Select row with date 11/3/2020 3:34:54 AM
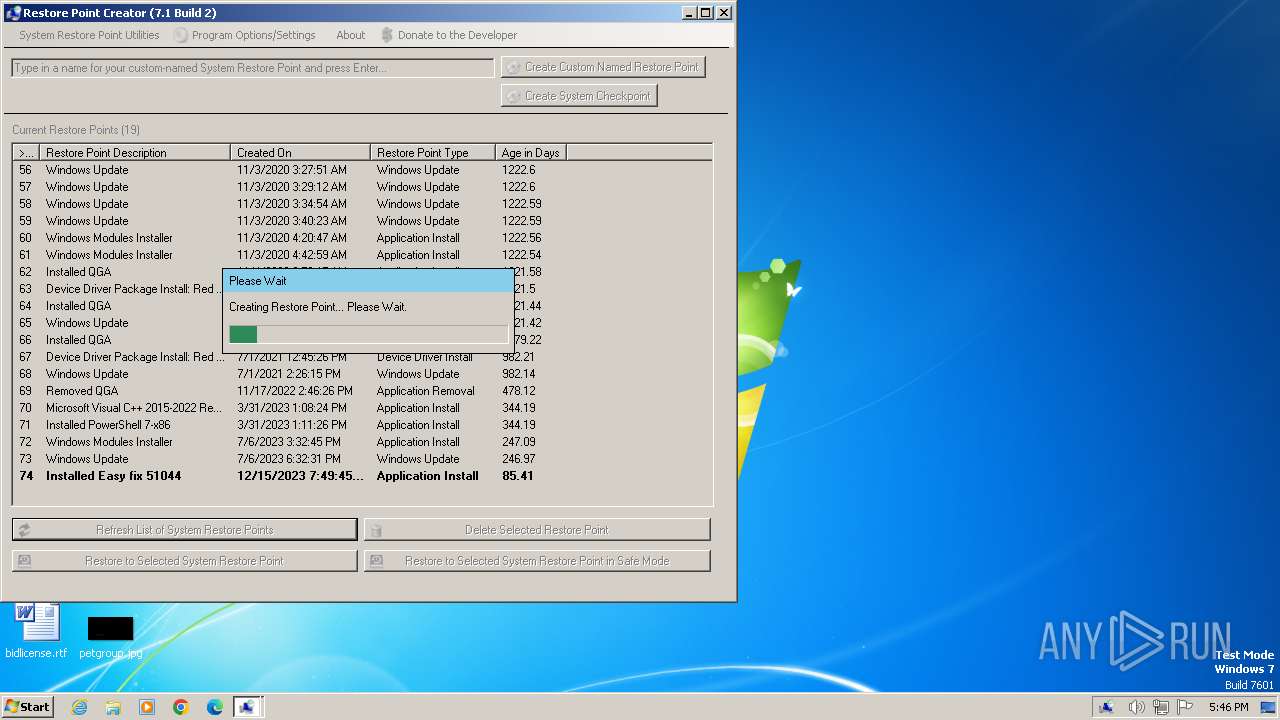The height and width of the screenshot is (720, 1280). 363,204
